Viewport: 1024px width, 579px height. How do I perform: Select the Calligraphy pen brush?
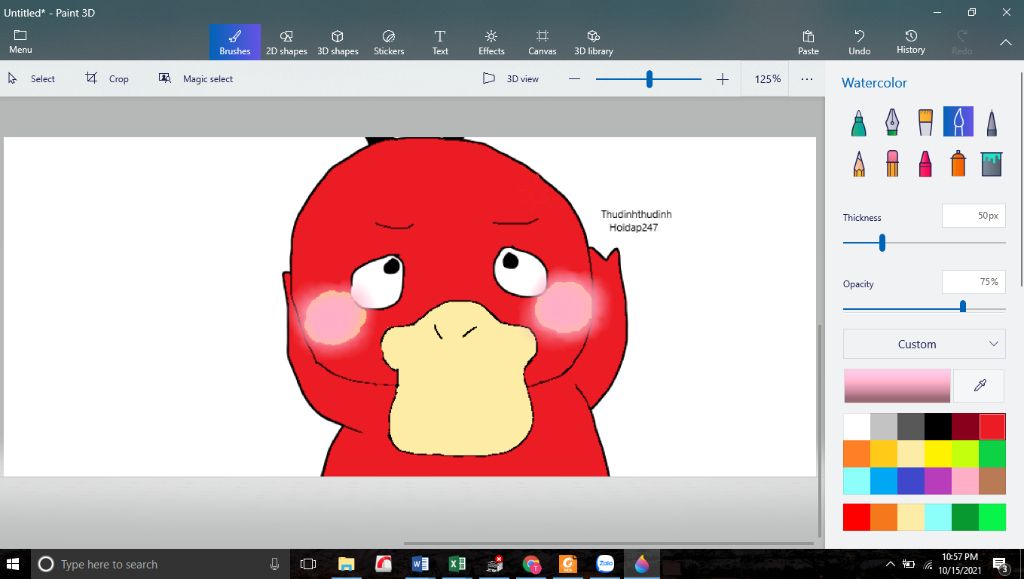click(892, 122)
